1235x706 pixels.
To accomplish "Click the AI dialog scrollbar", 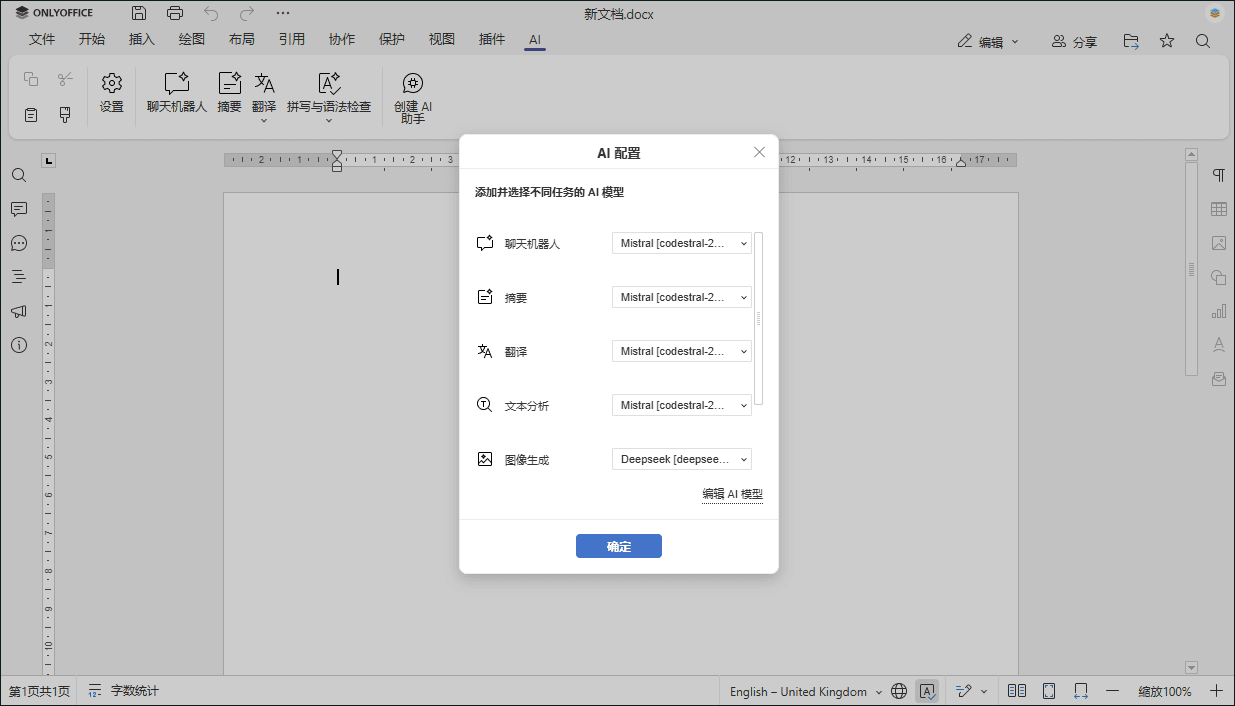I will coord(758,320).
